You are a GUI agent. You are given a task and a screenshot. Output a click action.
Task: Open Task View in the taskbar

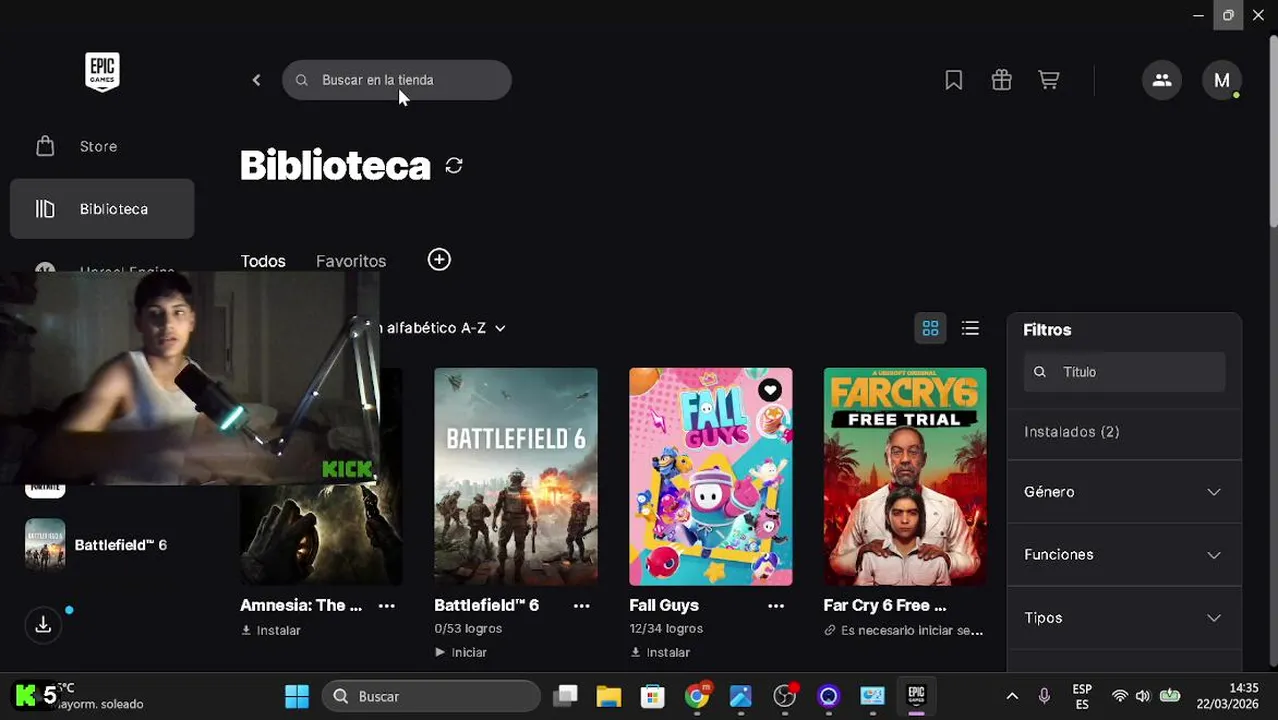pyautogui.click(x=566, y=696)
